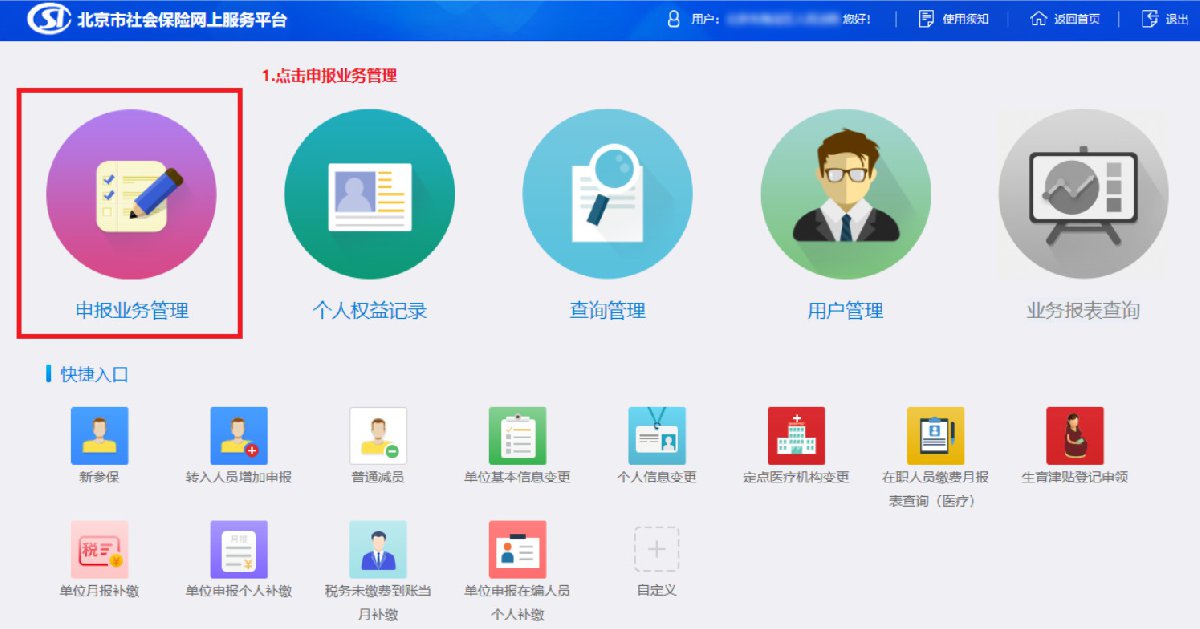Add a shortcut via 自定义 plus box
1200x629 pixels.
pyautogui.click(x=657, y=549)
